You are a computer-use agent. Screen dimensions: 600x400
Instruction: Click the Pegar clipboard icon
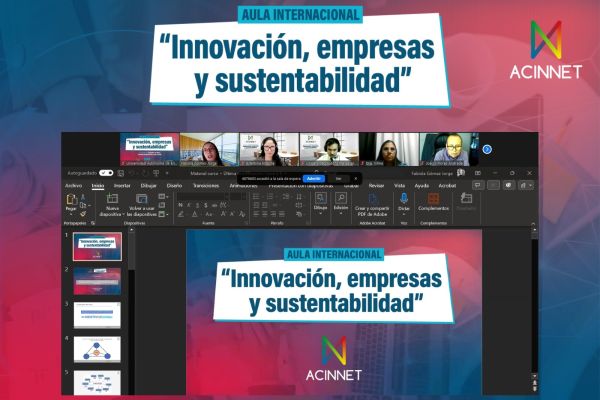point(72,201)
